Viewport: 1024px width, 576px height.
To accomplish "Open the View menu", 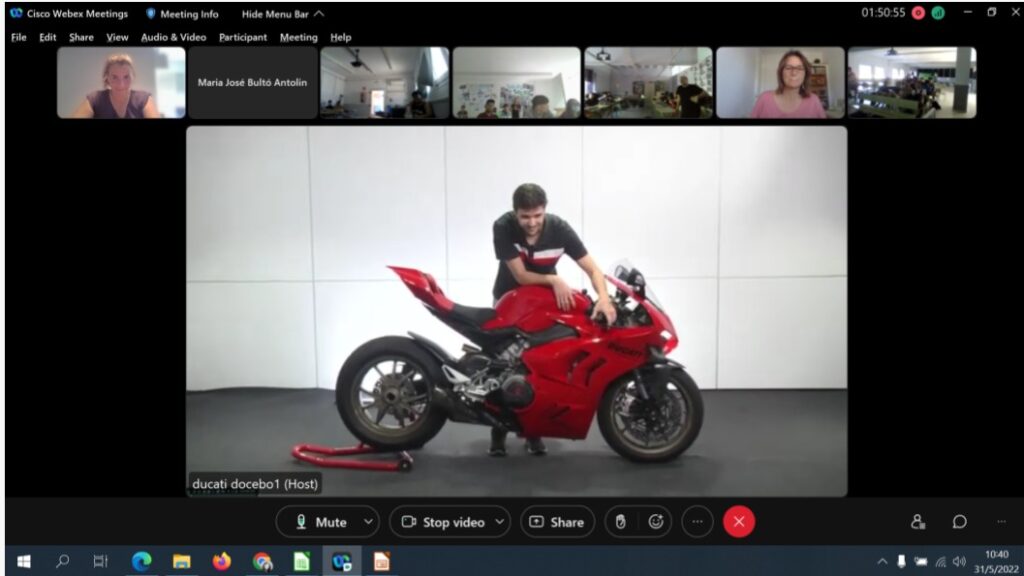I will 118,37.
